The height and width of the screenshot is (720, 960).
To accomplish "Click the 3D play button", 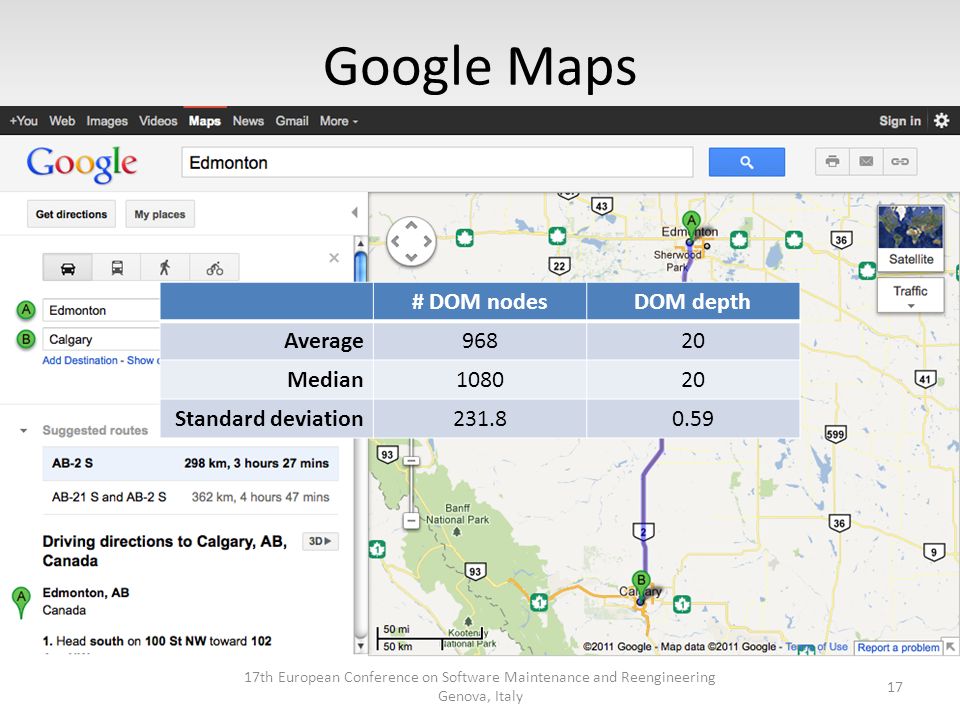I will coord(320,541).
